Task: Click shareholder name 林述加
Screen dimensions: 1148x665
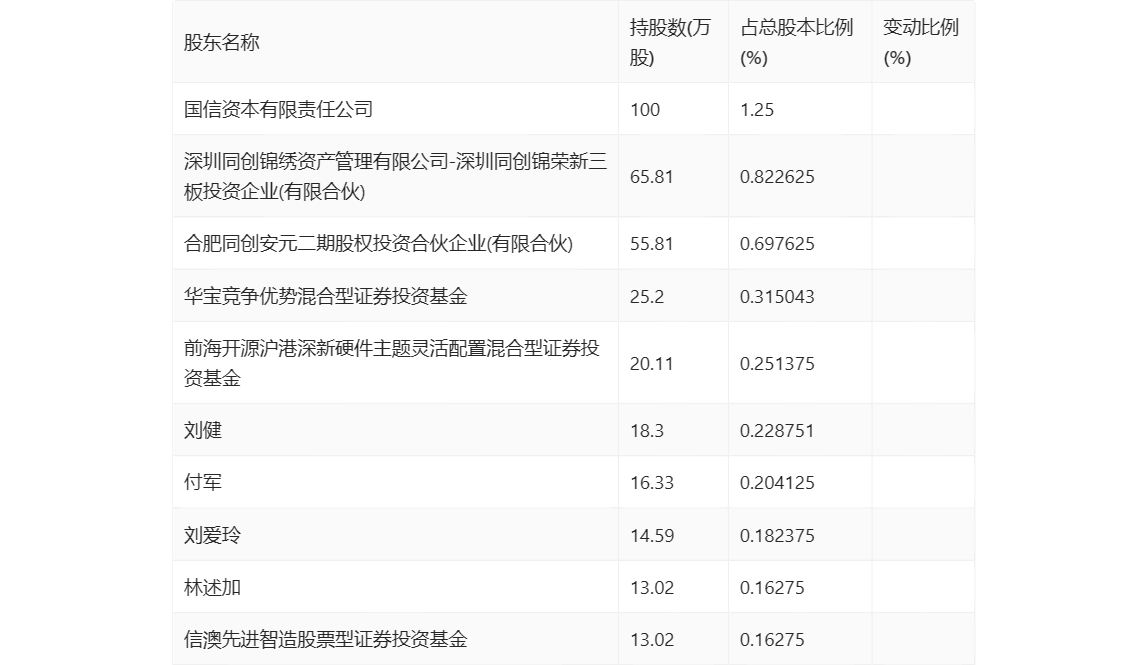Action: (x=212, y=587)
